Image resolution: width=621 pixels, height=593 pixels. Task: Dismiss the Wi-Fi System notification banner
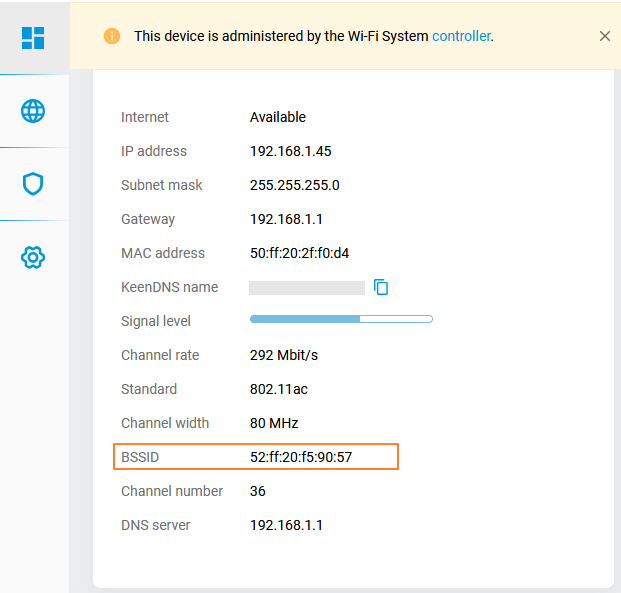click(604, 36)
